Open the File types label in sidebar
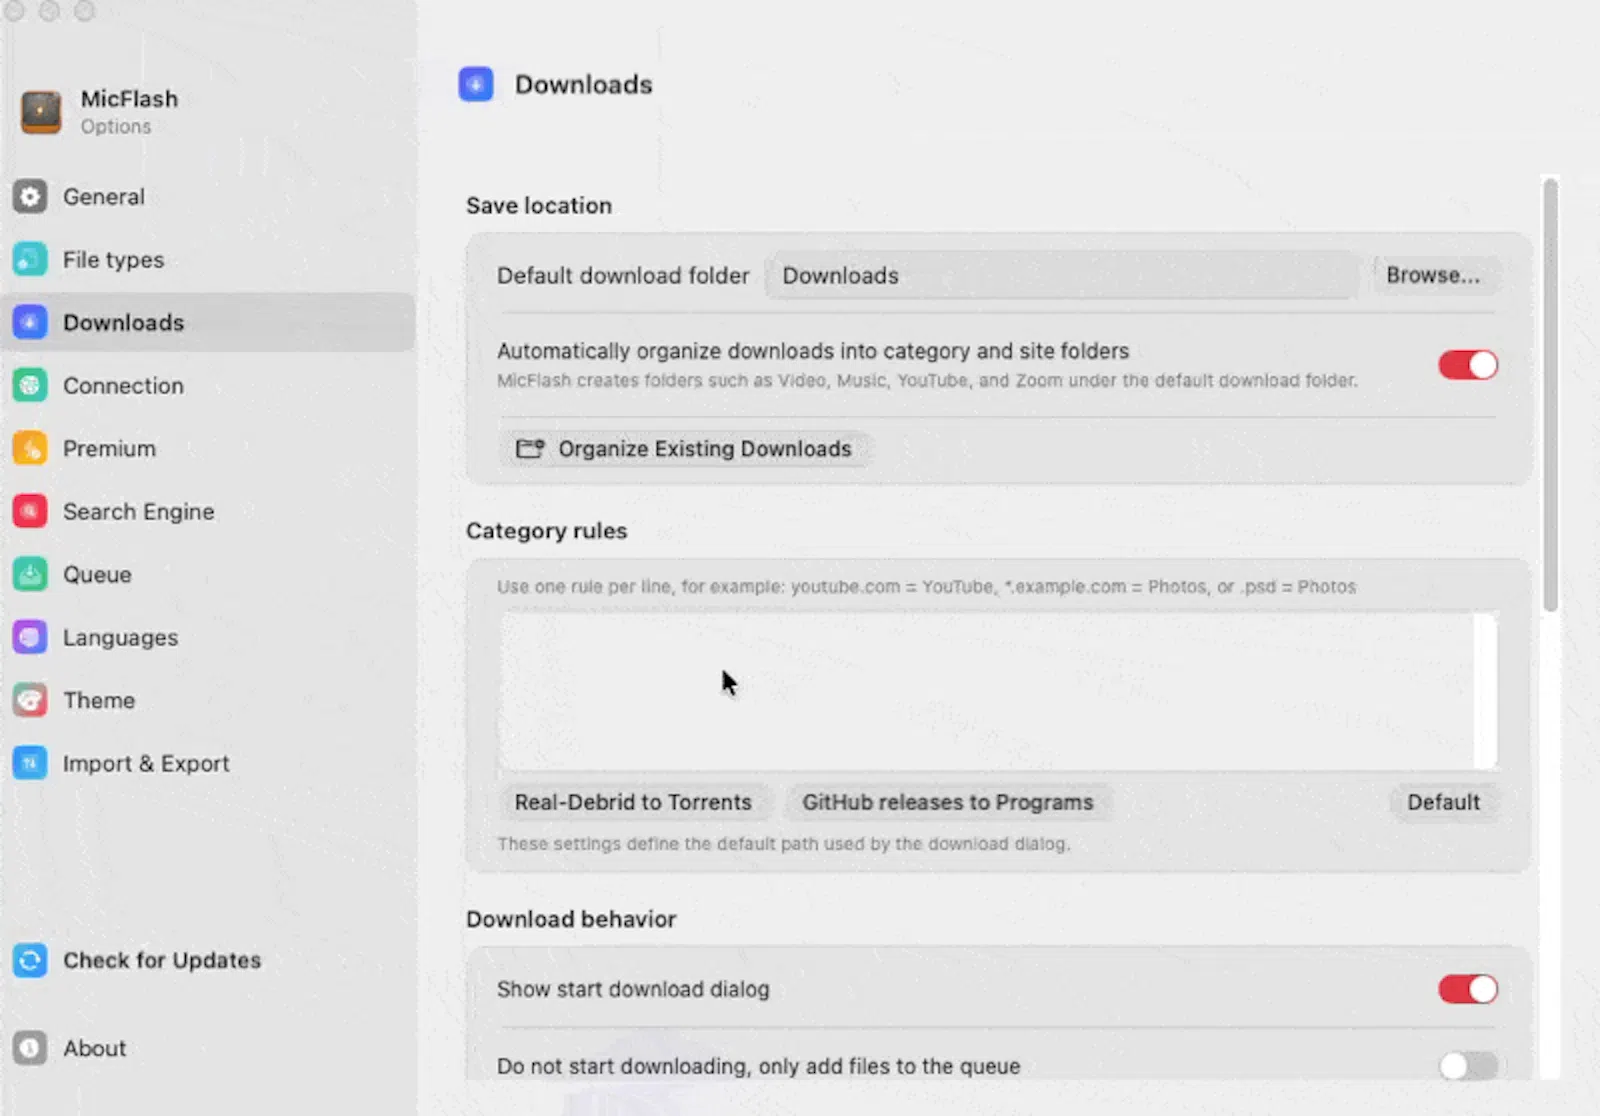 pyautogui.click(x=113, y=260)
